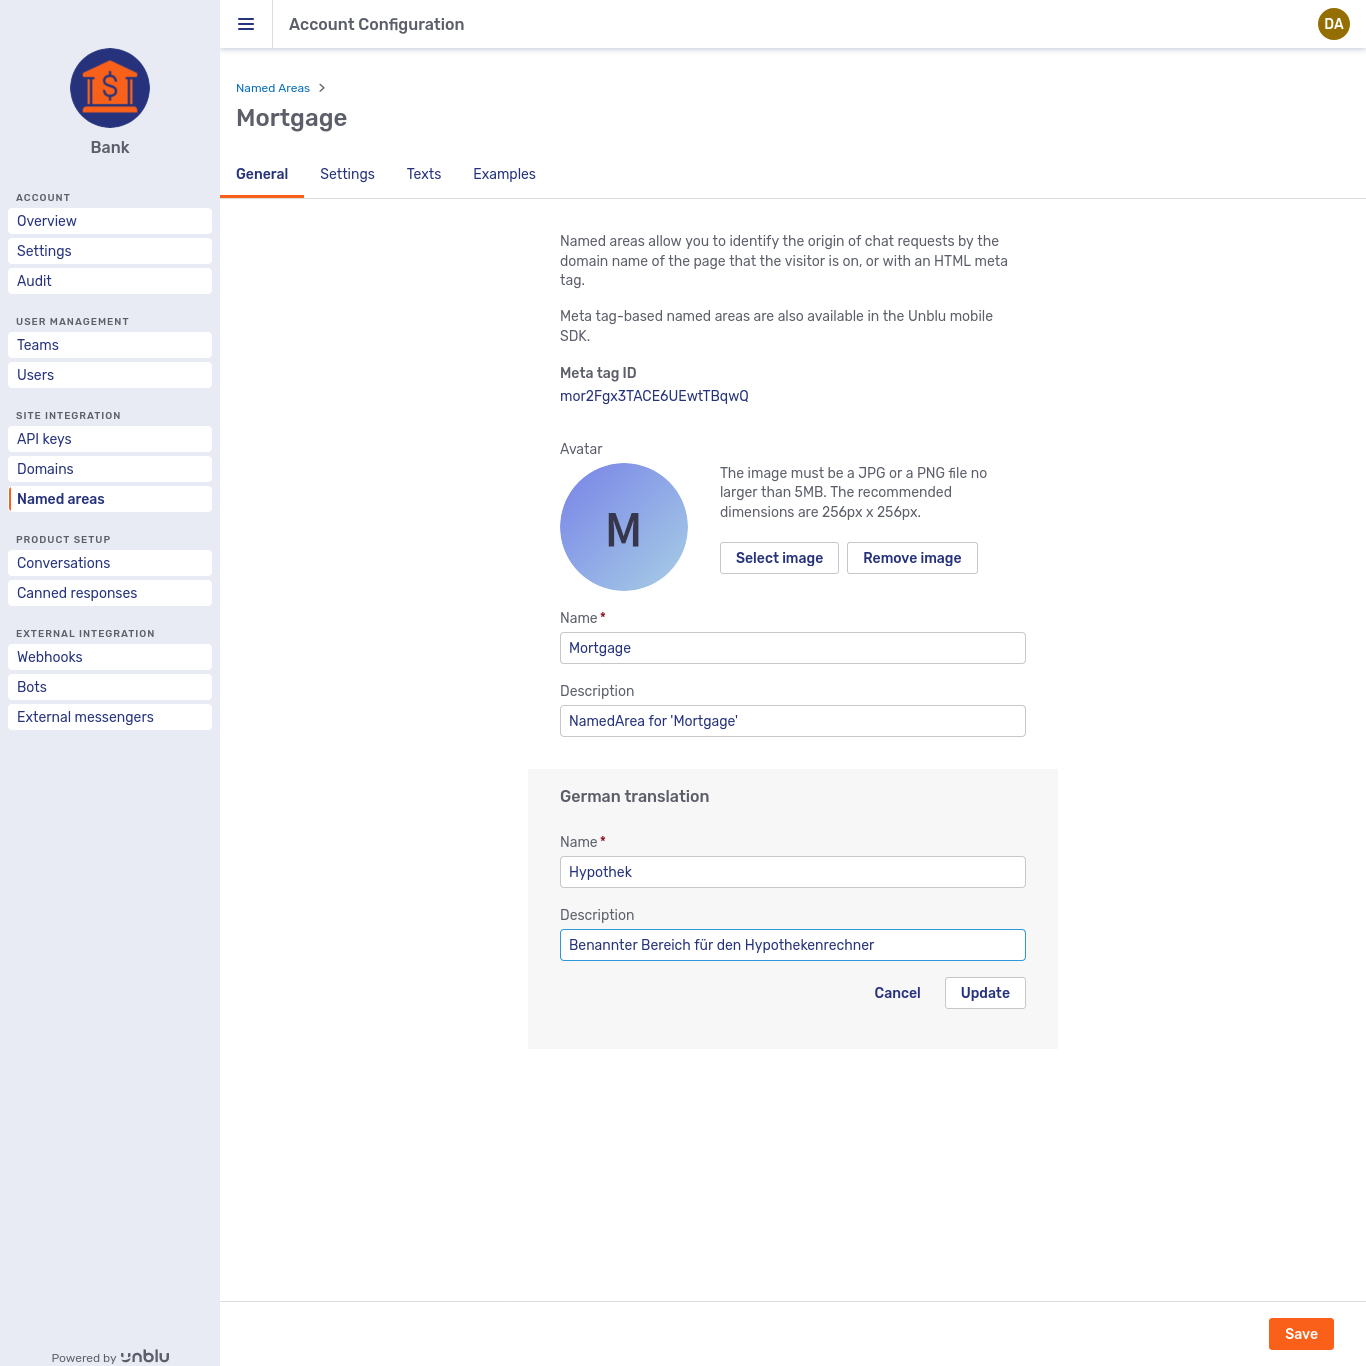The image size is (1366, 1366).
Task: Open the Texts tab
Action: [x=423, y=174]
